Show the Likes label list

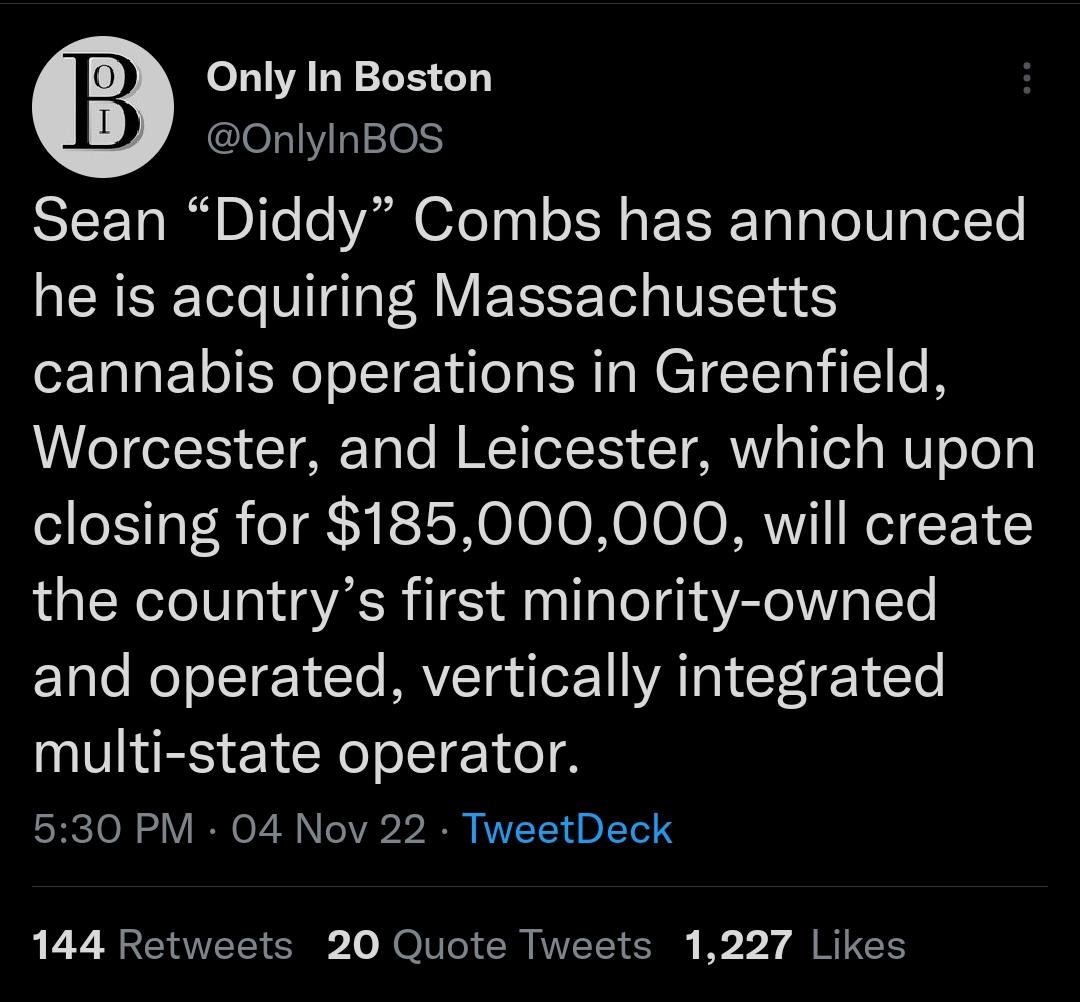[859, 945]
